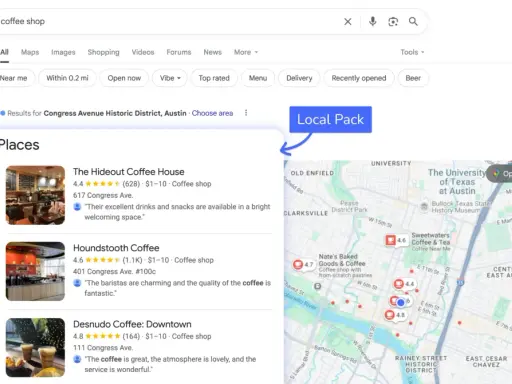This screenshot has width=512, height=384.
Task: Click the Choose area link
Action: coord(212,113)
